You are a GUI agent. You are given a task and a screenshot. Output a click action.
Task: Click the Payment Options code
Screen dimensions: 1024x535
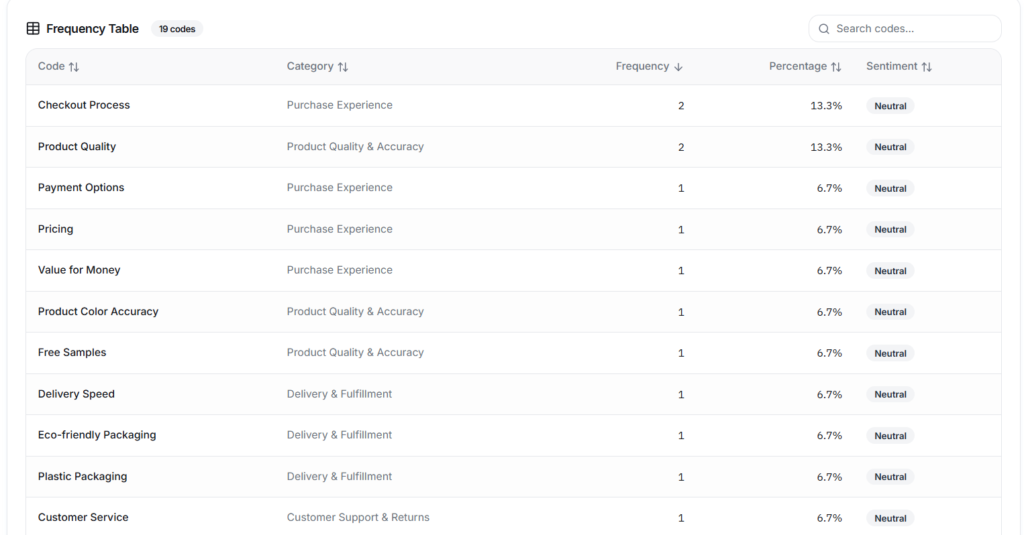(81, 188)
